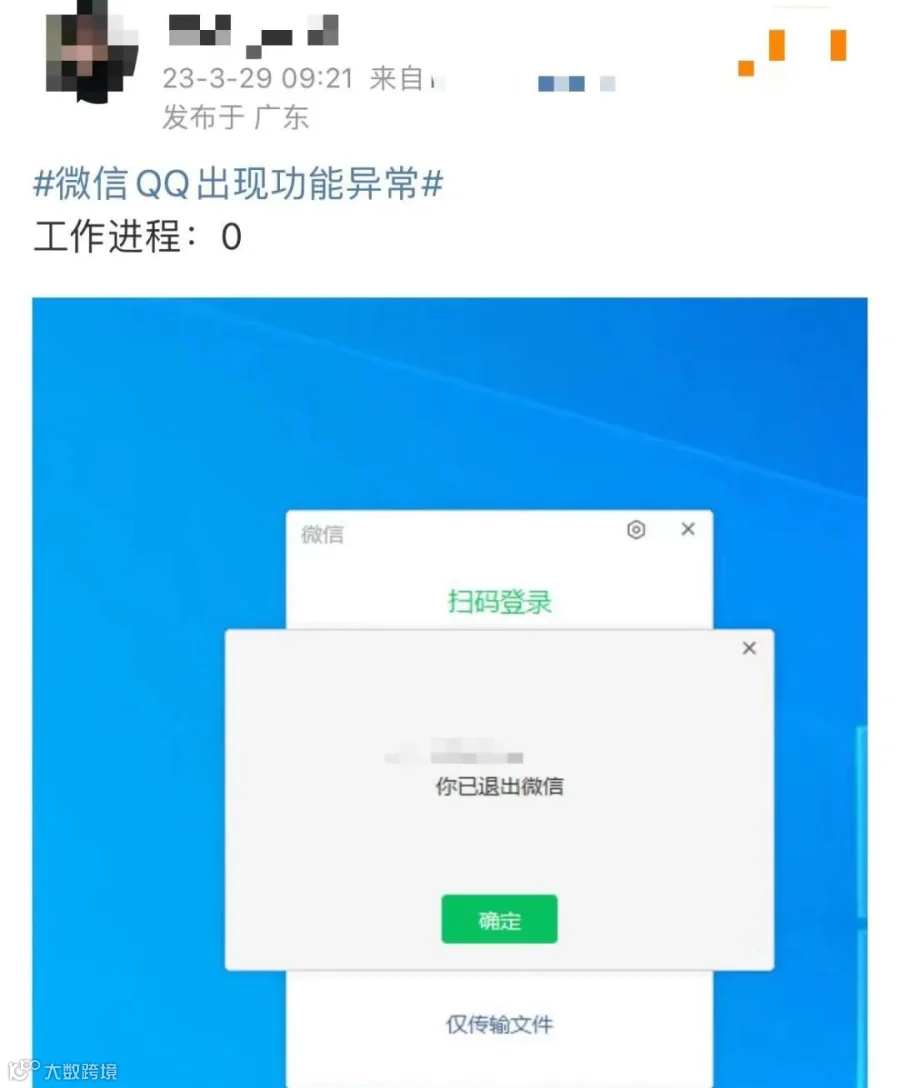Screen dimensions: 900x1088
Task: Open the #微信QQ出现功能异常# hashtag topic
Action: click(238, 185)
